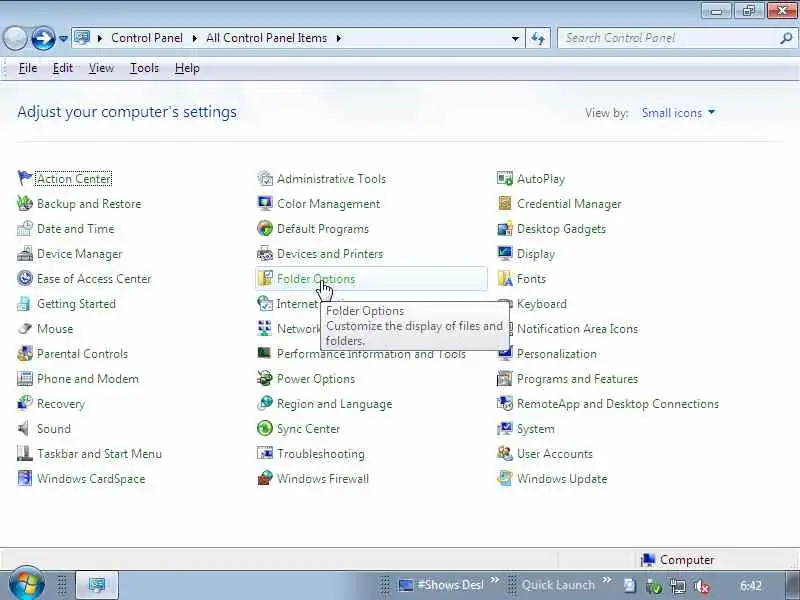
Task: Open the Devices and Printers icon
Action: [265, 253]
